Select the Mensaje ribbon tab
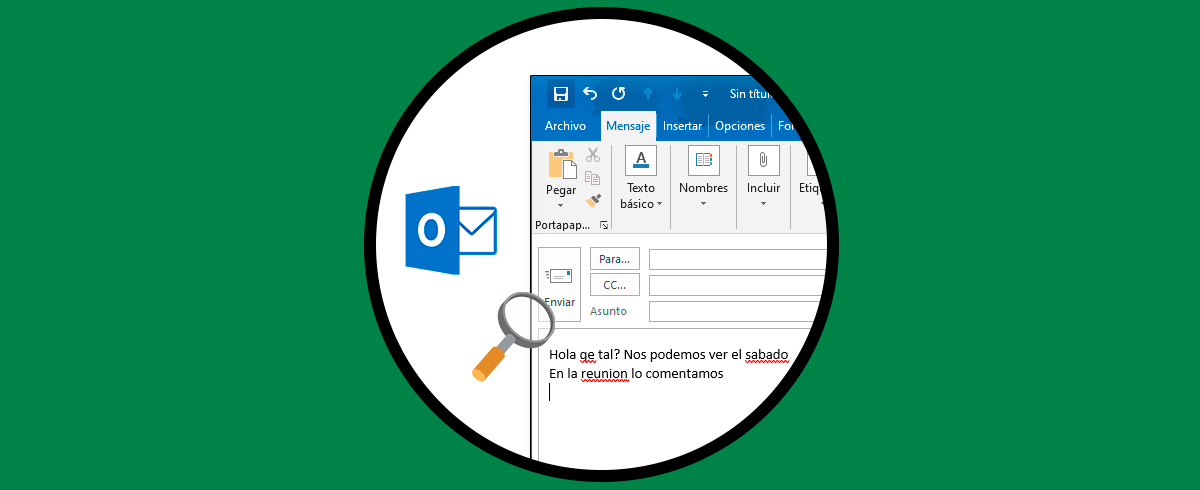Screen dimensions: 1200x490 [x=628, y=126]
